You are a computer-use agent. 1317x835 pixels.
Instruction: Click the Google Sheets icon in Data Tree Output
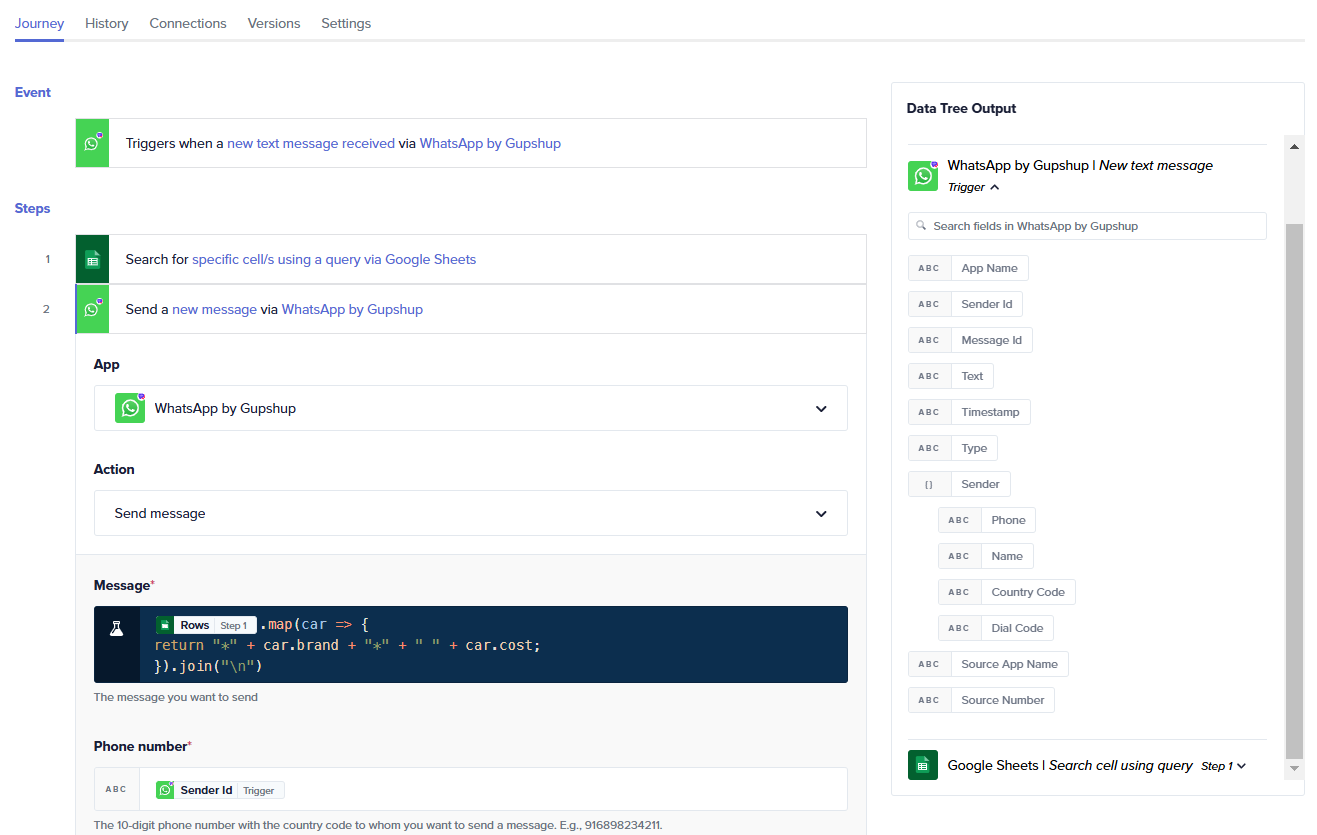pos(923,765)
